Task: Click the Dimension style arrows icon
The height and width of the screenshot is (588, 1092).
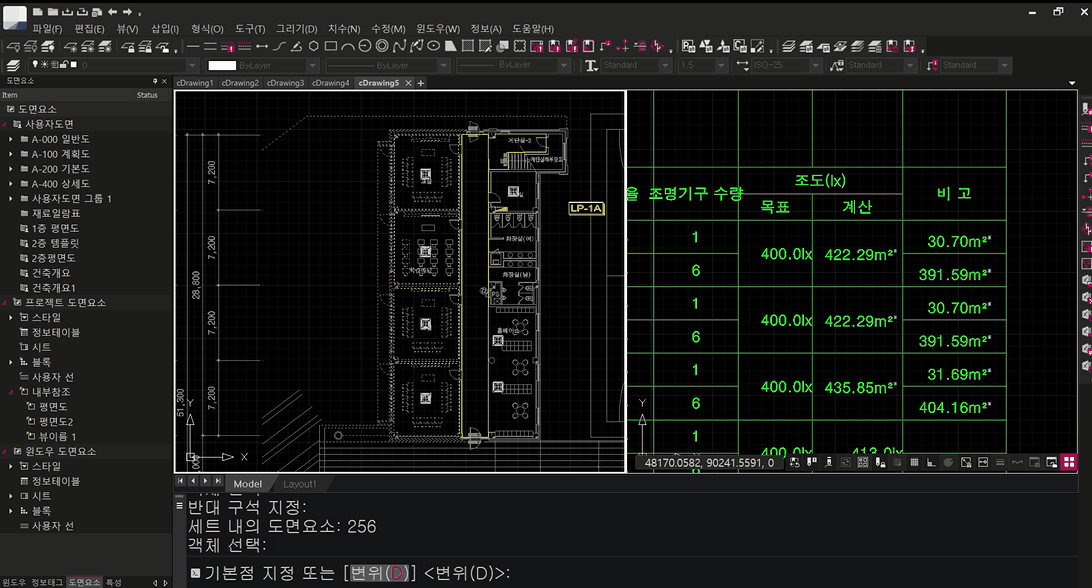Action: tap(742, 65)
